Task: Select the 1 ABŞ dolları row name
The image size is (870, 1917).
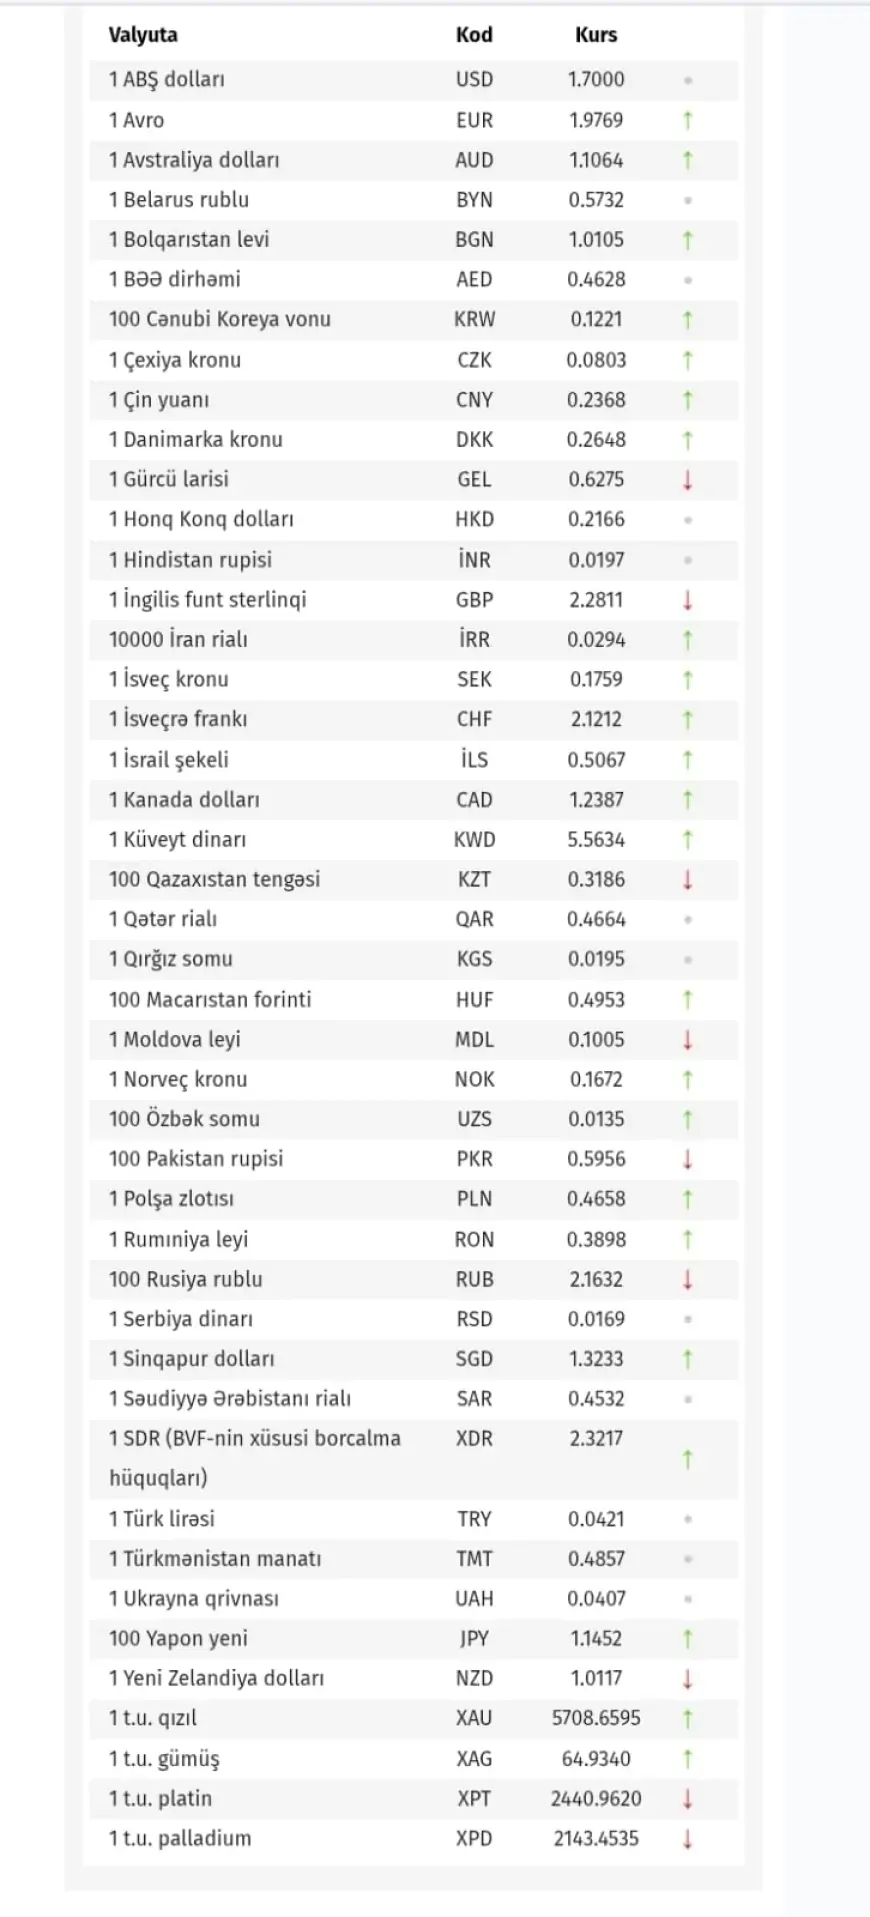Action: (167, 80)
